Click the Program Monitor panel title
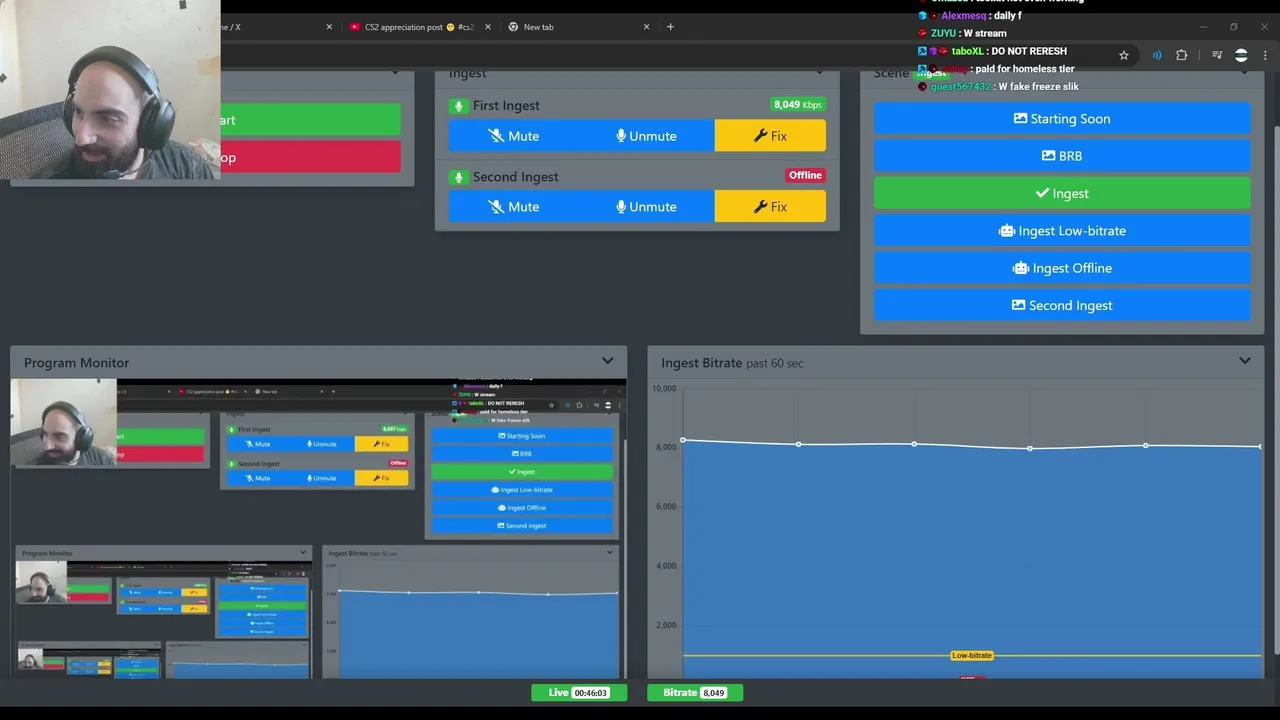The image size is (1280, 720). point(76,362)
